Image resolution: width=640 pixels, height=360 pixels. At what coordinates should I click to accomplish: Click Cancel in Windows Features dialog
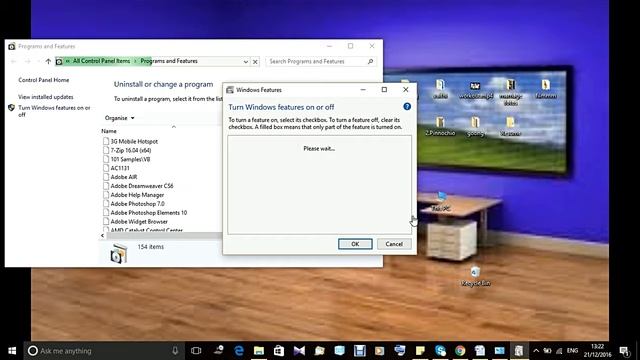coord(394,244)
